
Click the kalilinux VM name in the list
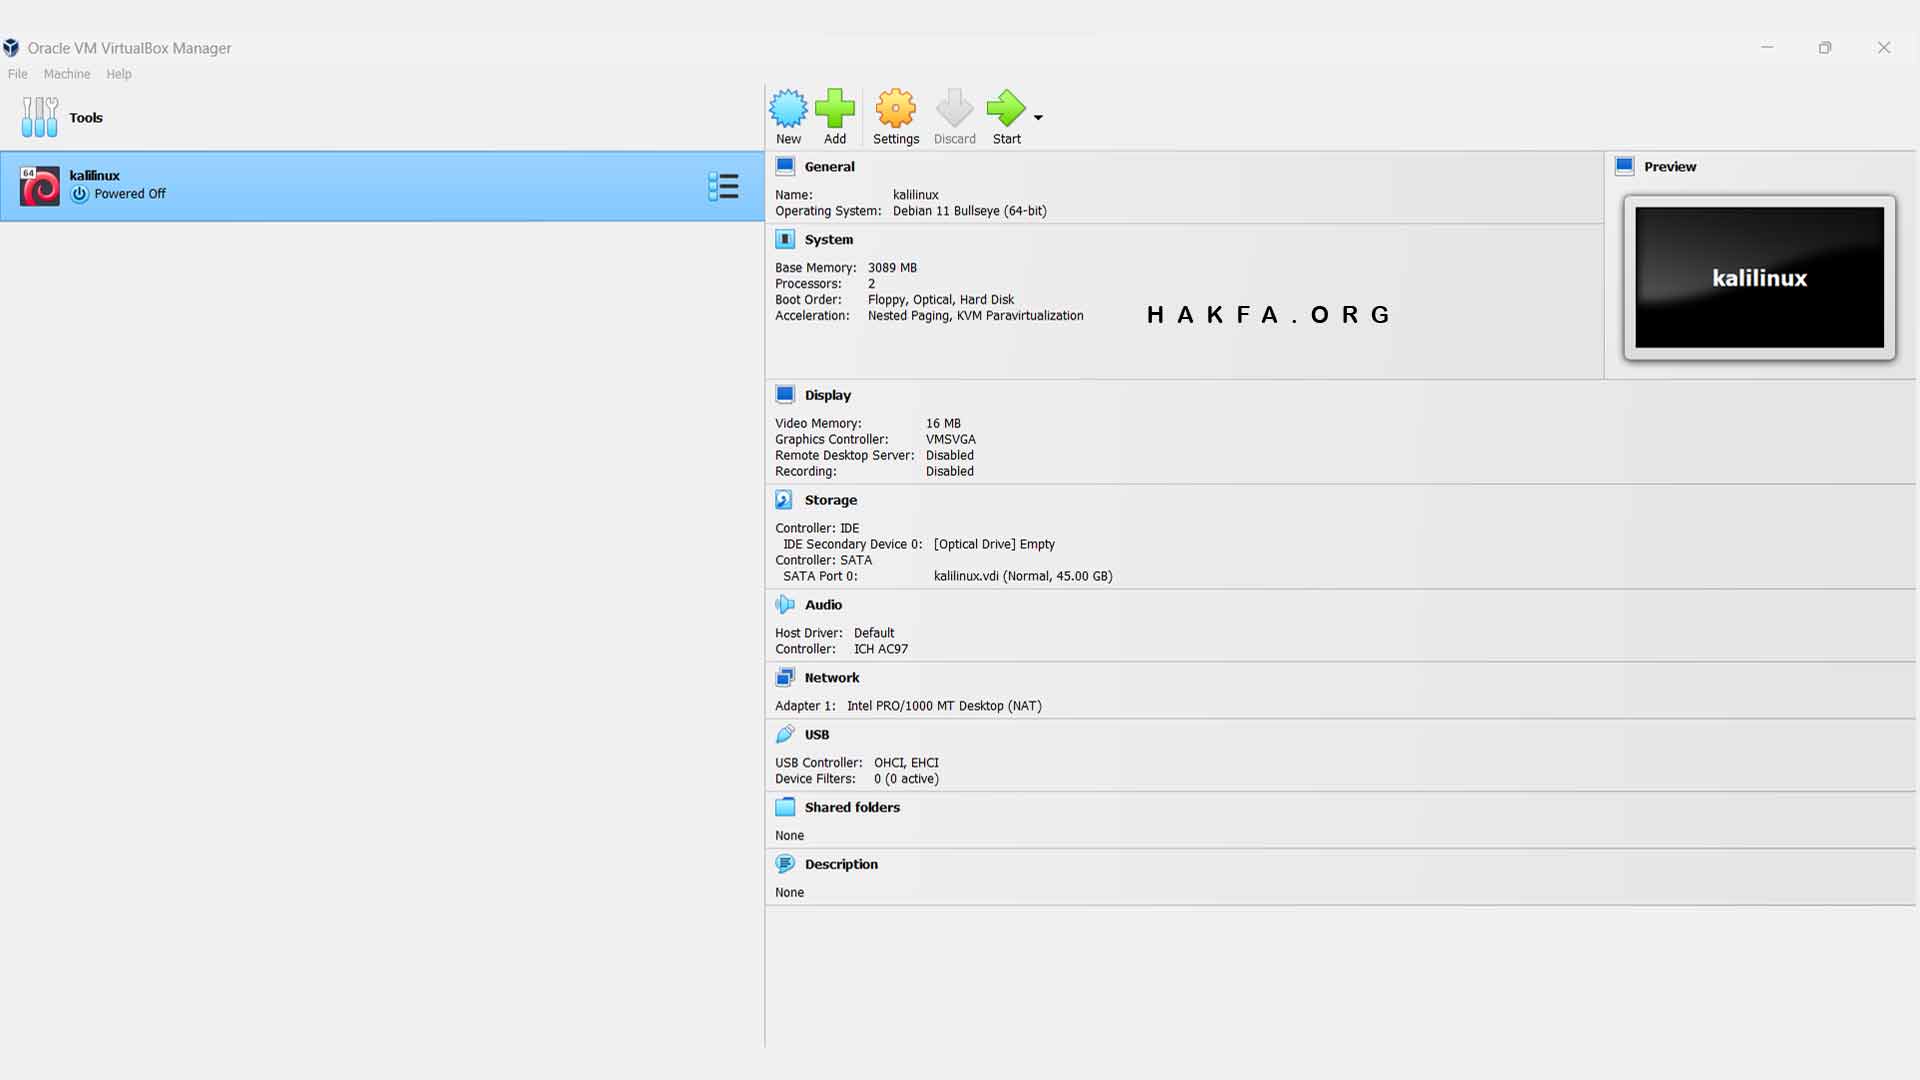[95, 176]
